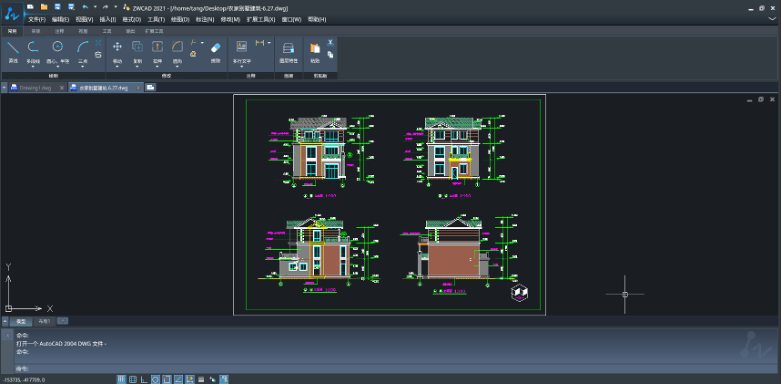Click the scissors Cut icon
The image size is (782, 384).
(x=330, y=43)
